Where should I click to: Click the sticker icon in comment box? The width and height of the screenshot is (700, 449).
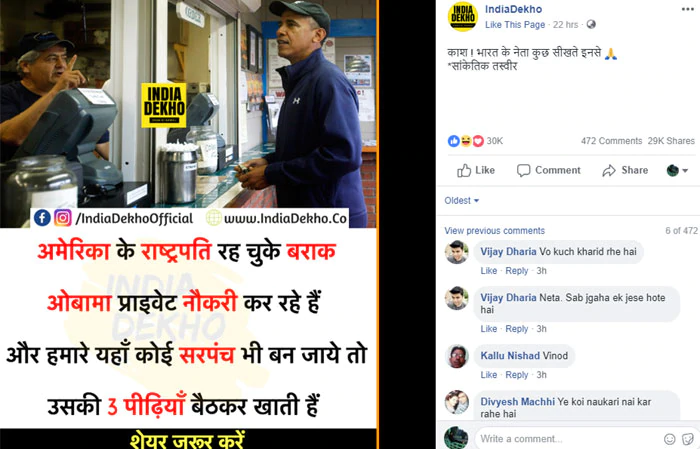(688, 439)
